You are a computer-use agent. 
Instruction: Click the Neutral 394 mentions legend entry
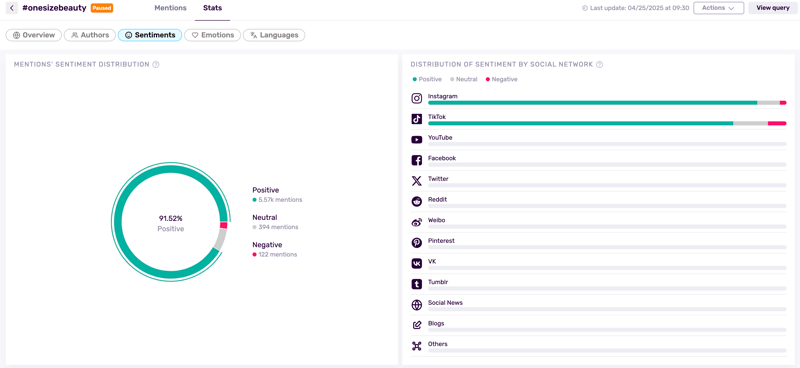(276, 222)
